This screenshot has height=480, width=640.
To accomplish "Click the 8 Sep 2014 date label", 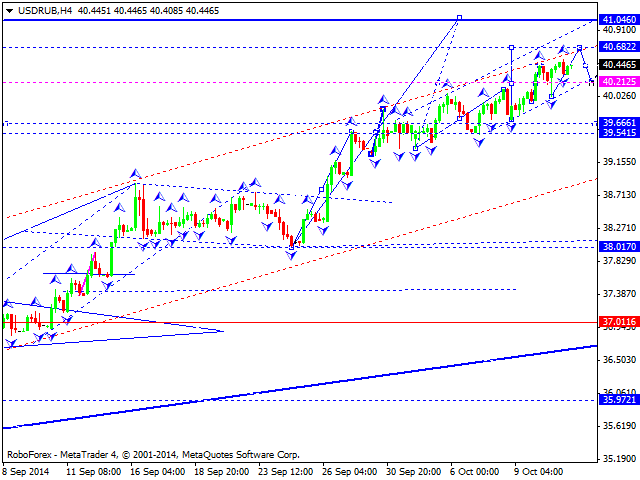I will 27,471.
